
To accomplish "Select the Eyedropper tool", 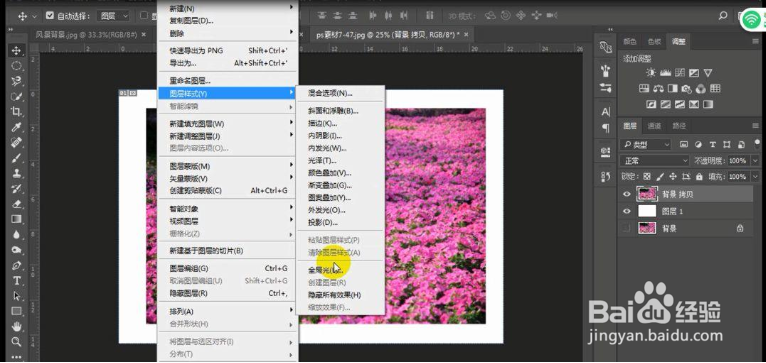I will pos(17,127).
